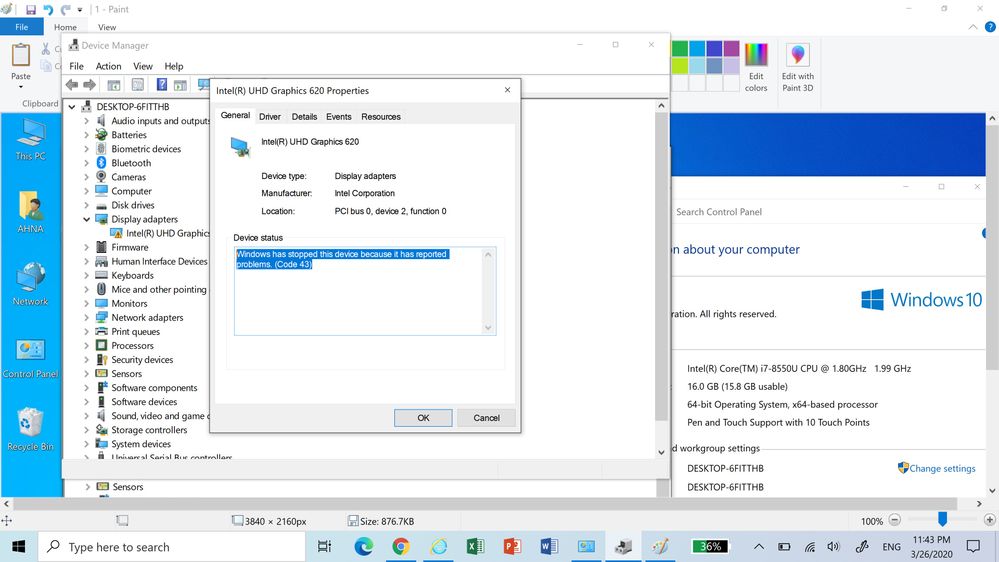The height and width of the screenshot is (562, 999).
Task: Select Paint Home ribbon tab
Action: click(65, 27)
